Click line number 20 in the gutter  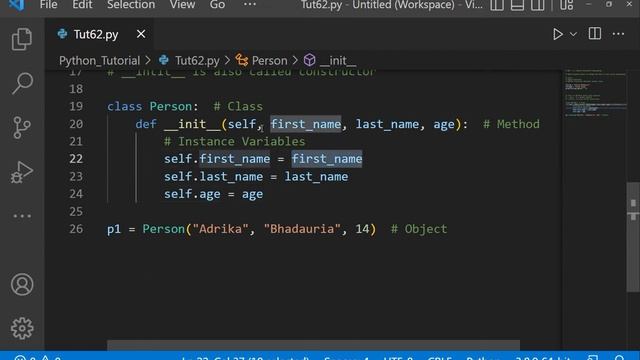[x=76, y=124]
